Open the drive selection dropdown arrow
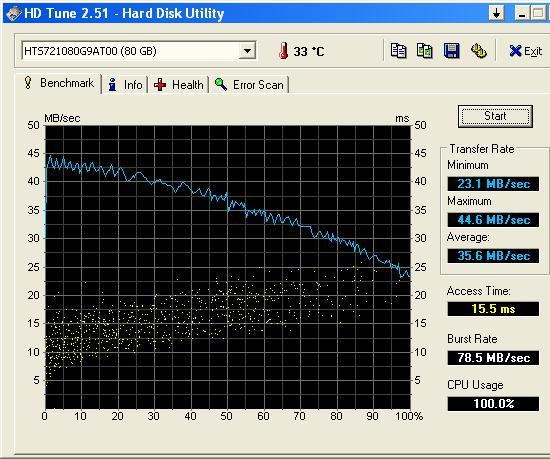This screenshot has width=550, height=459. (247, 51)
